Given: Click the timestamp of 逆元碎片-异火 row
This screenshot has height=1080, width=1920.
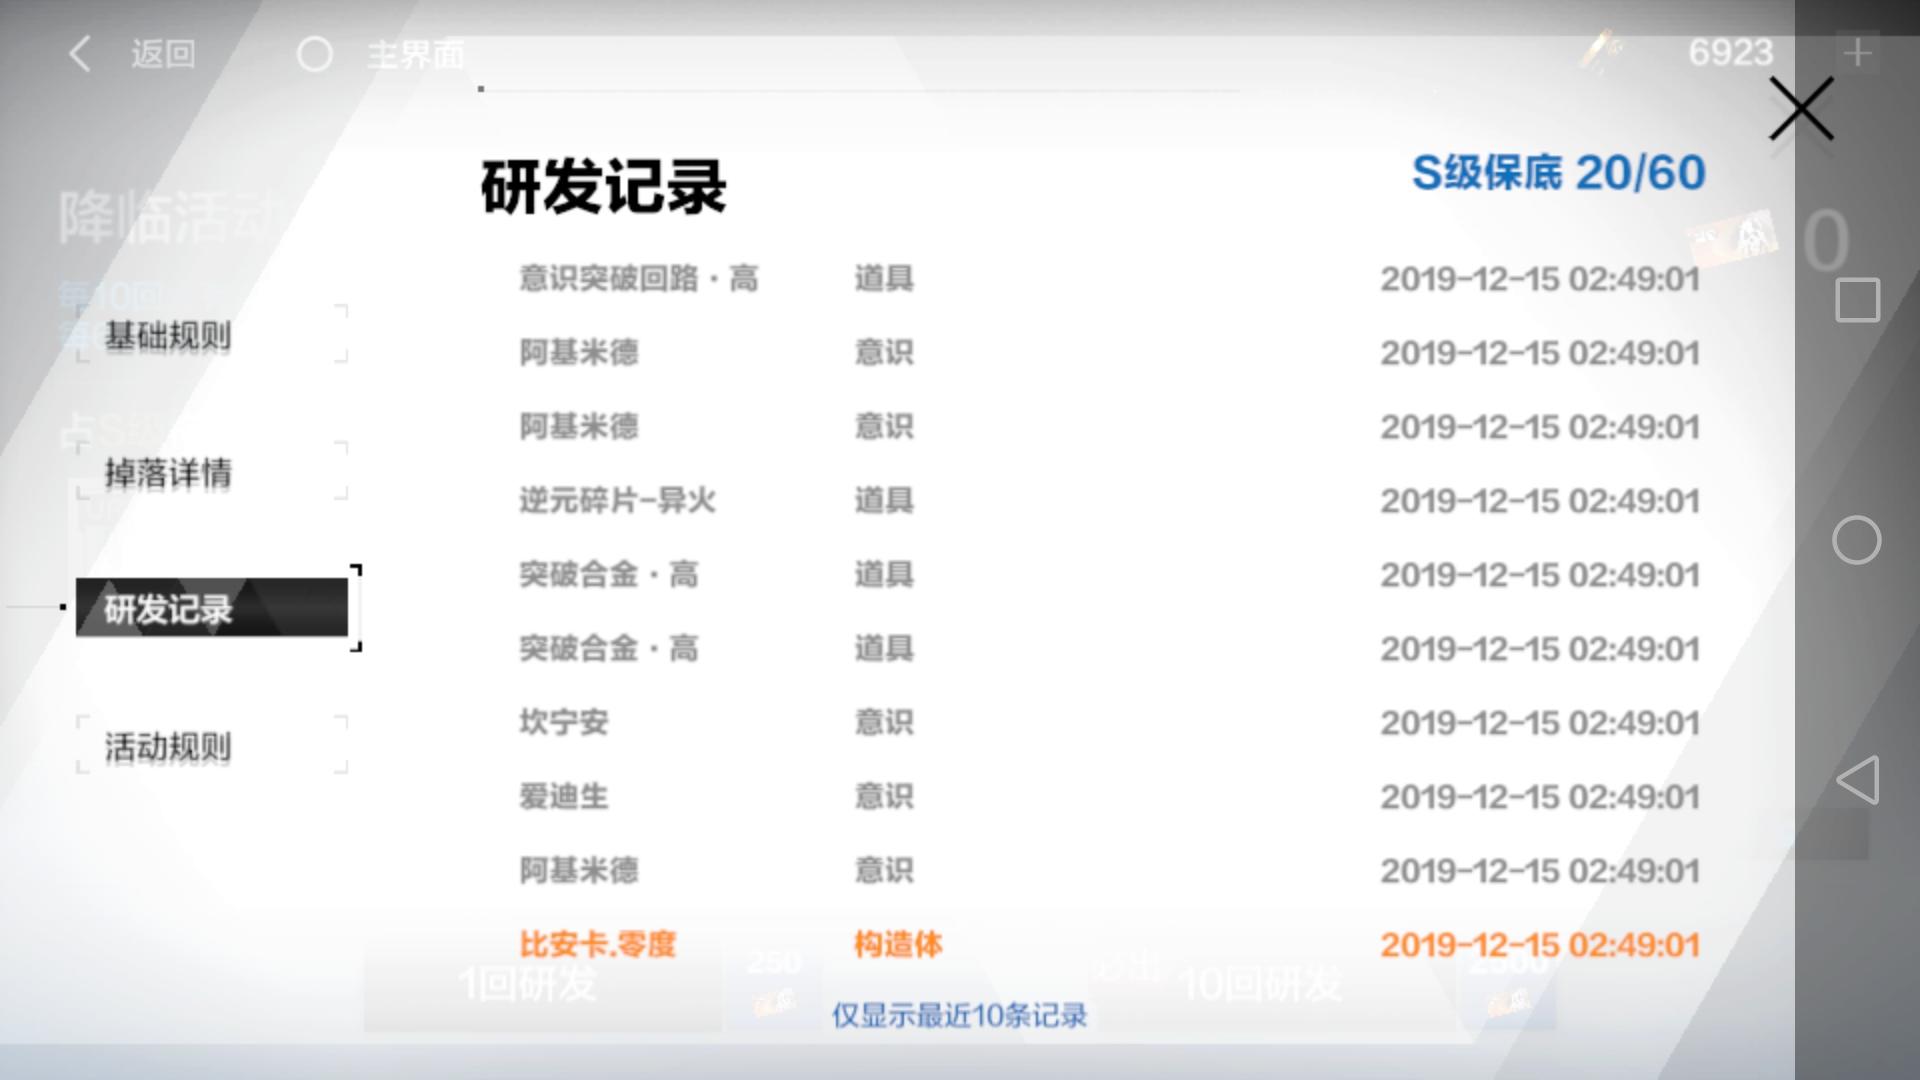Looking at the screenshot, I should click(1540, 500).
